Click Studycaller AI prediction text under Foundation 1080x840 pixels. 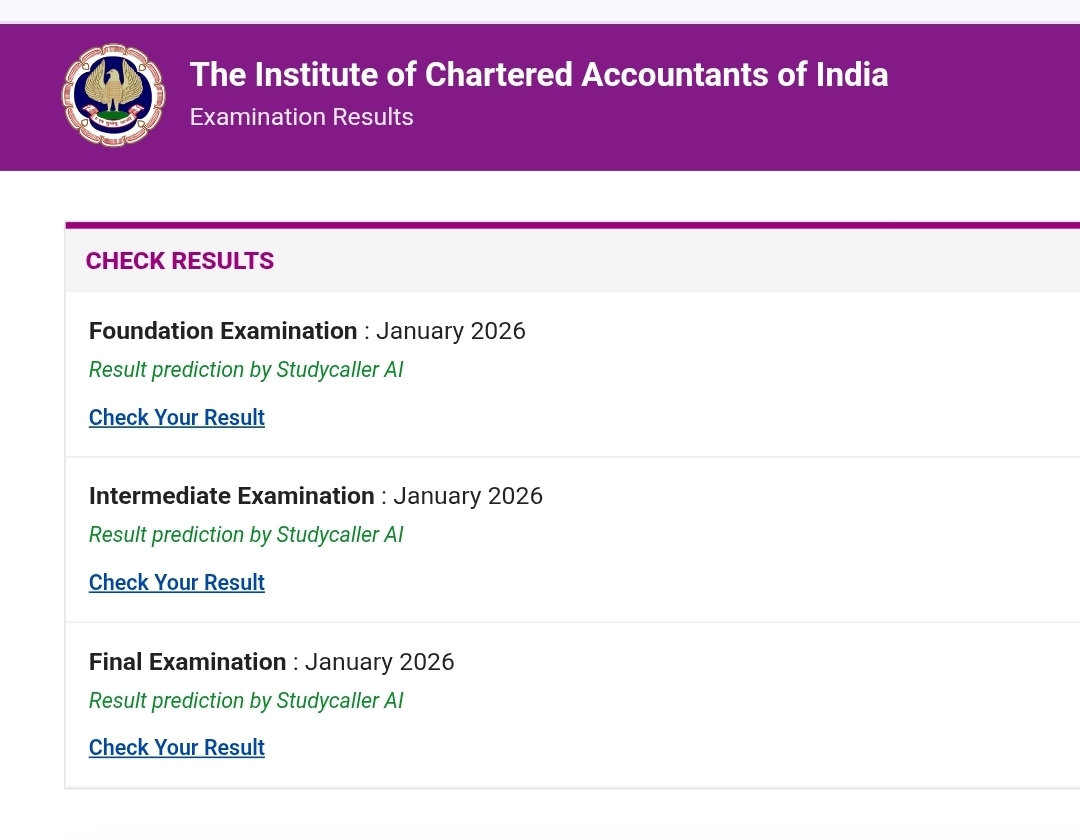(246, 370)
